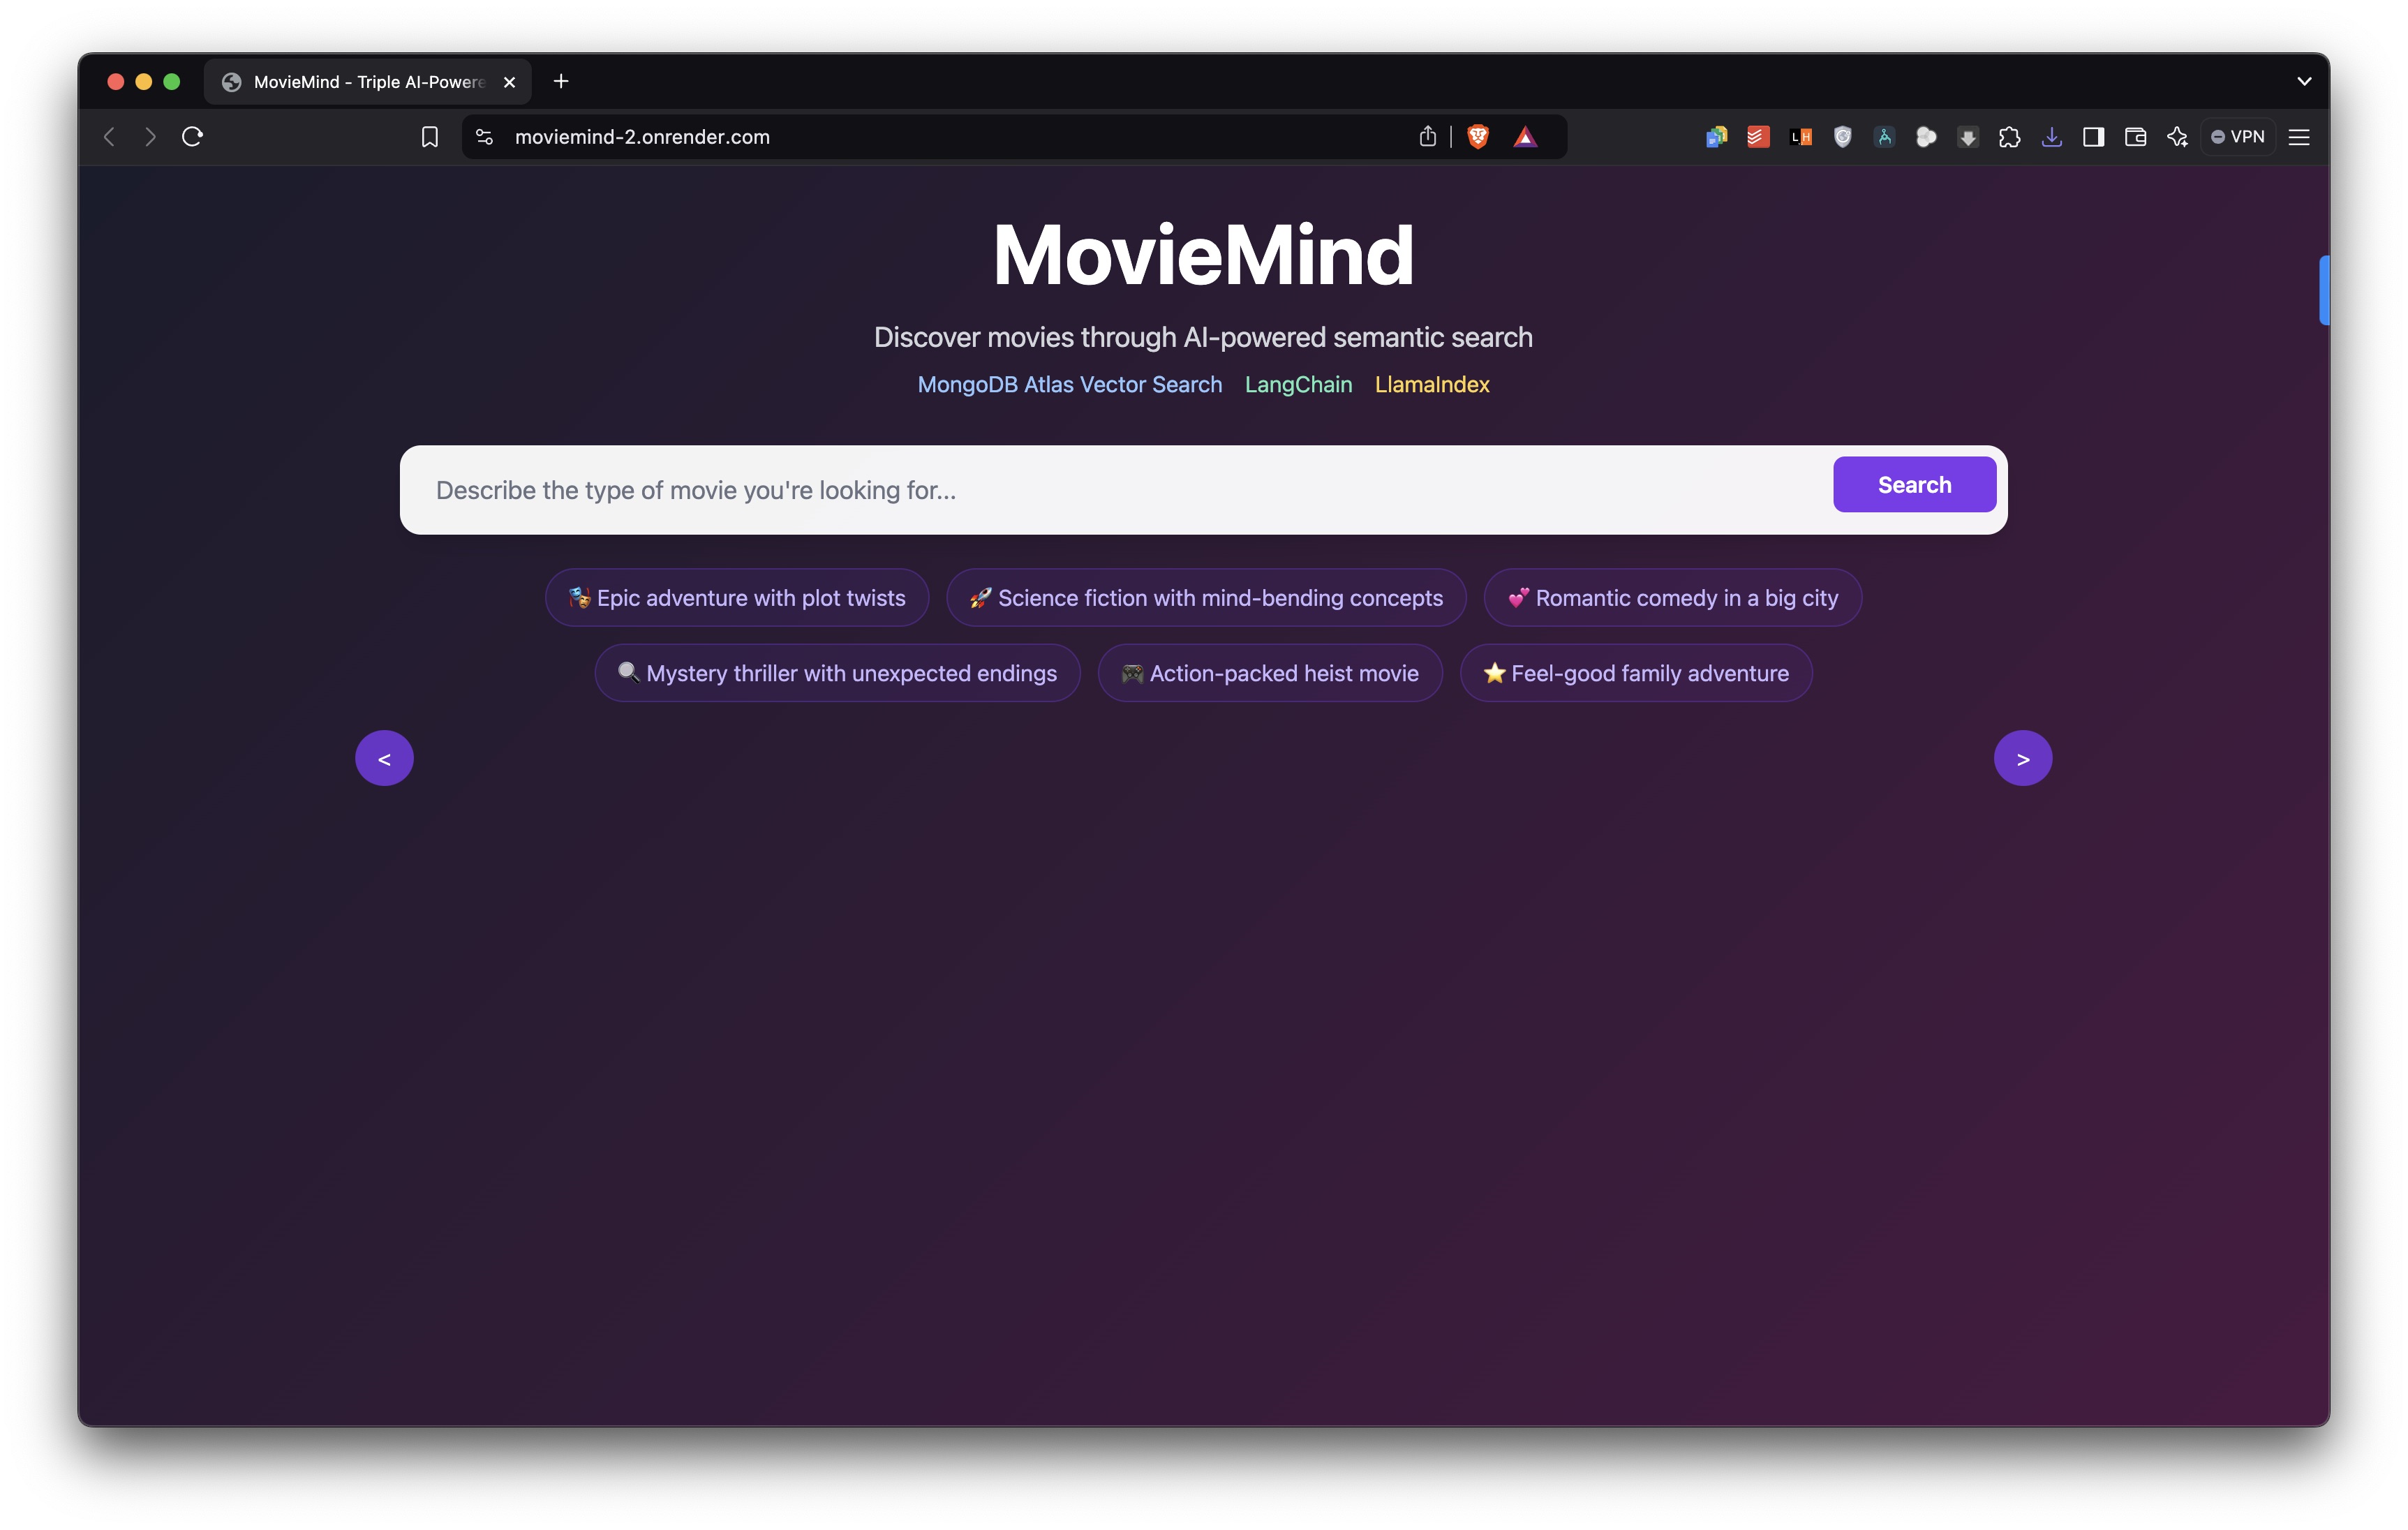Image resolution: width=2408 pixels, height=1530 pixels.
Task: Go to next carousel slide arrow
Action: coord(2022,758)
